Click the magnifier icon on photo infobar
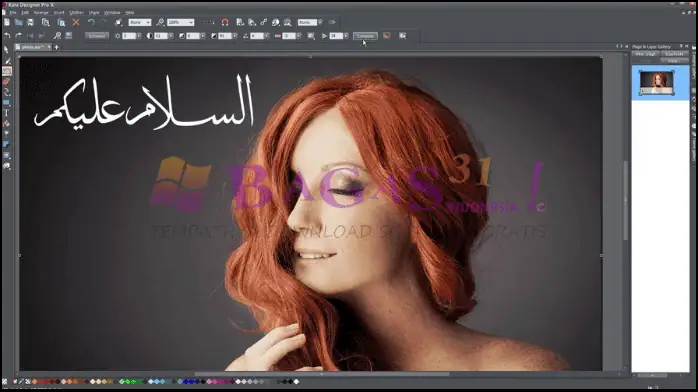The width and height of the screenshot is (698, 392). pyautogui.click(x=57, y=36)
